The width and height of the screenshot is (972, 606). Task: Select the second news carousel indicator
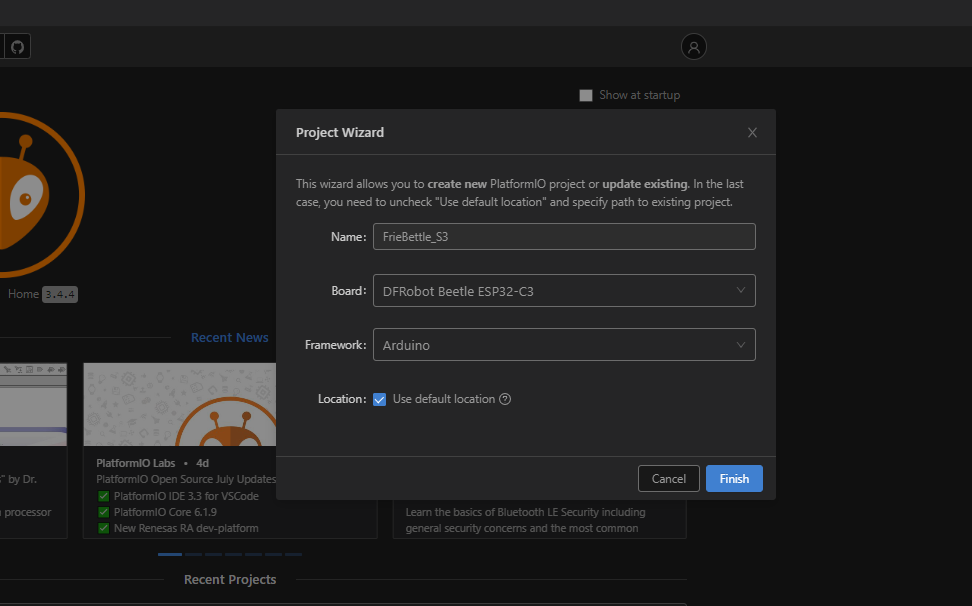[193, 555]
